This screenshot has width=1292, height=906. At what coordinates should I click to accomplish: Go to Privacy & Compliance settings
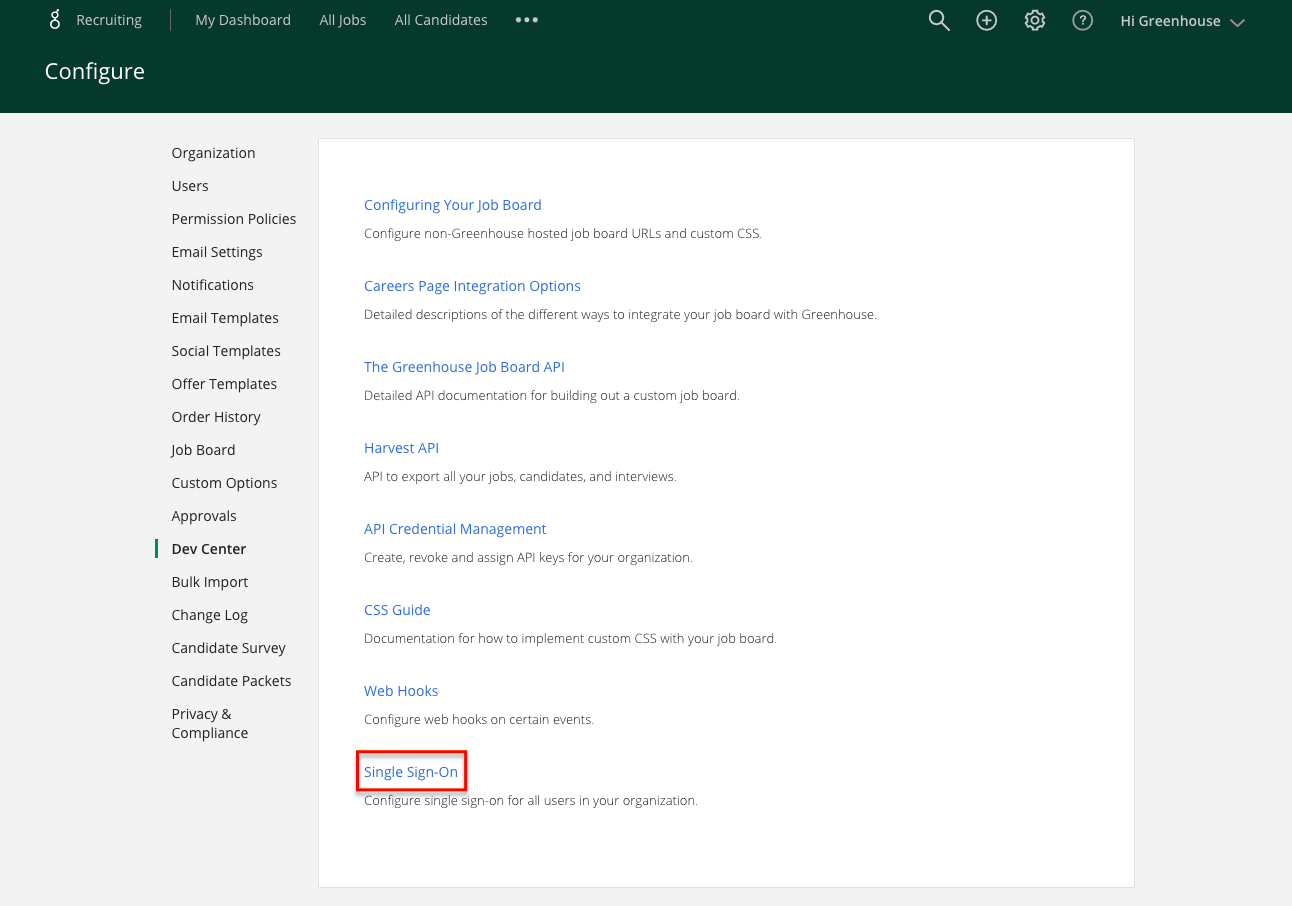tap(209, 723)
